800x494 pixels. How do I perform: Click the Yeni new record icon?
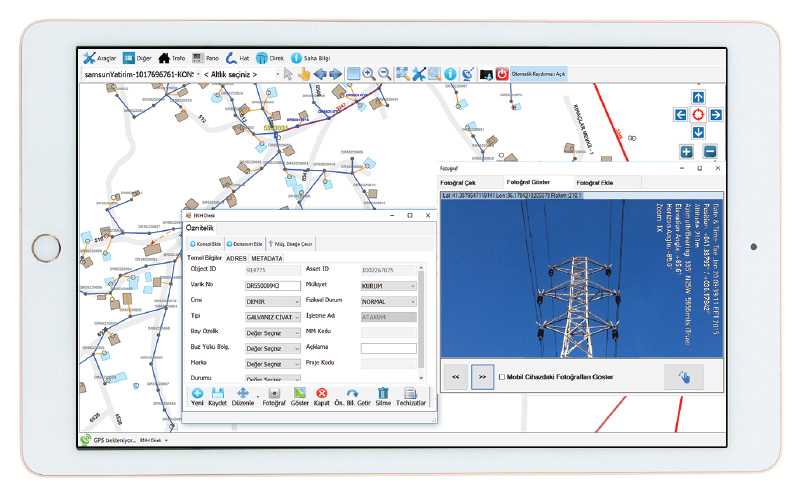197,397
